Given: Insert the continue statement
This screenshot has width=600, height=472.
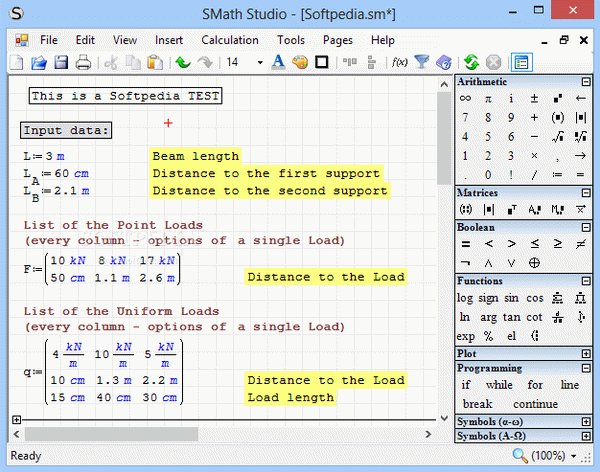Looking at the screenshot, I should click(x=535, y=404).
